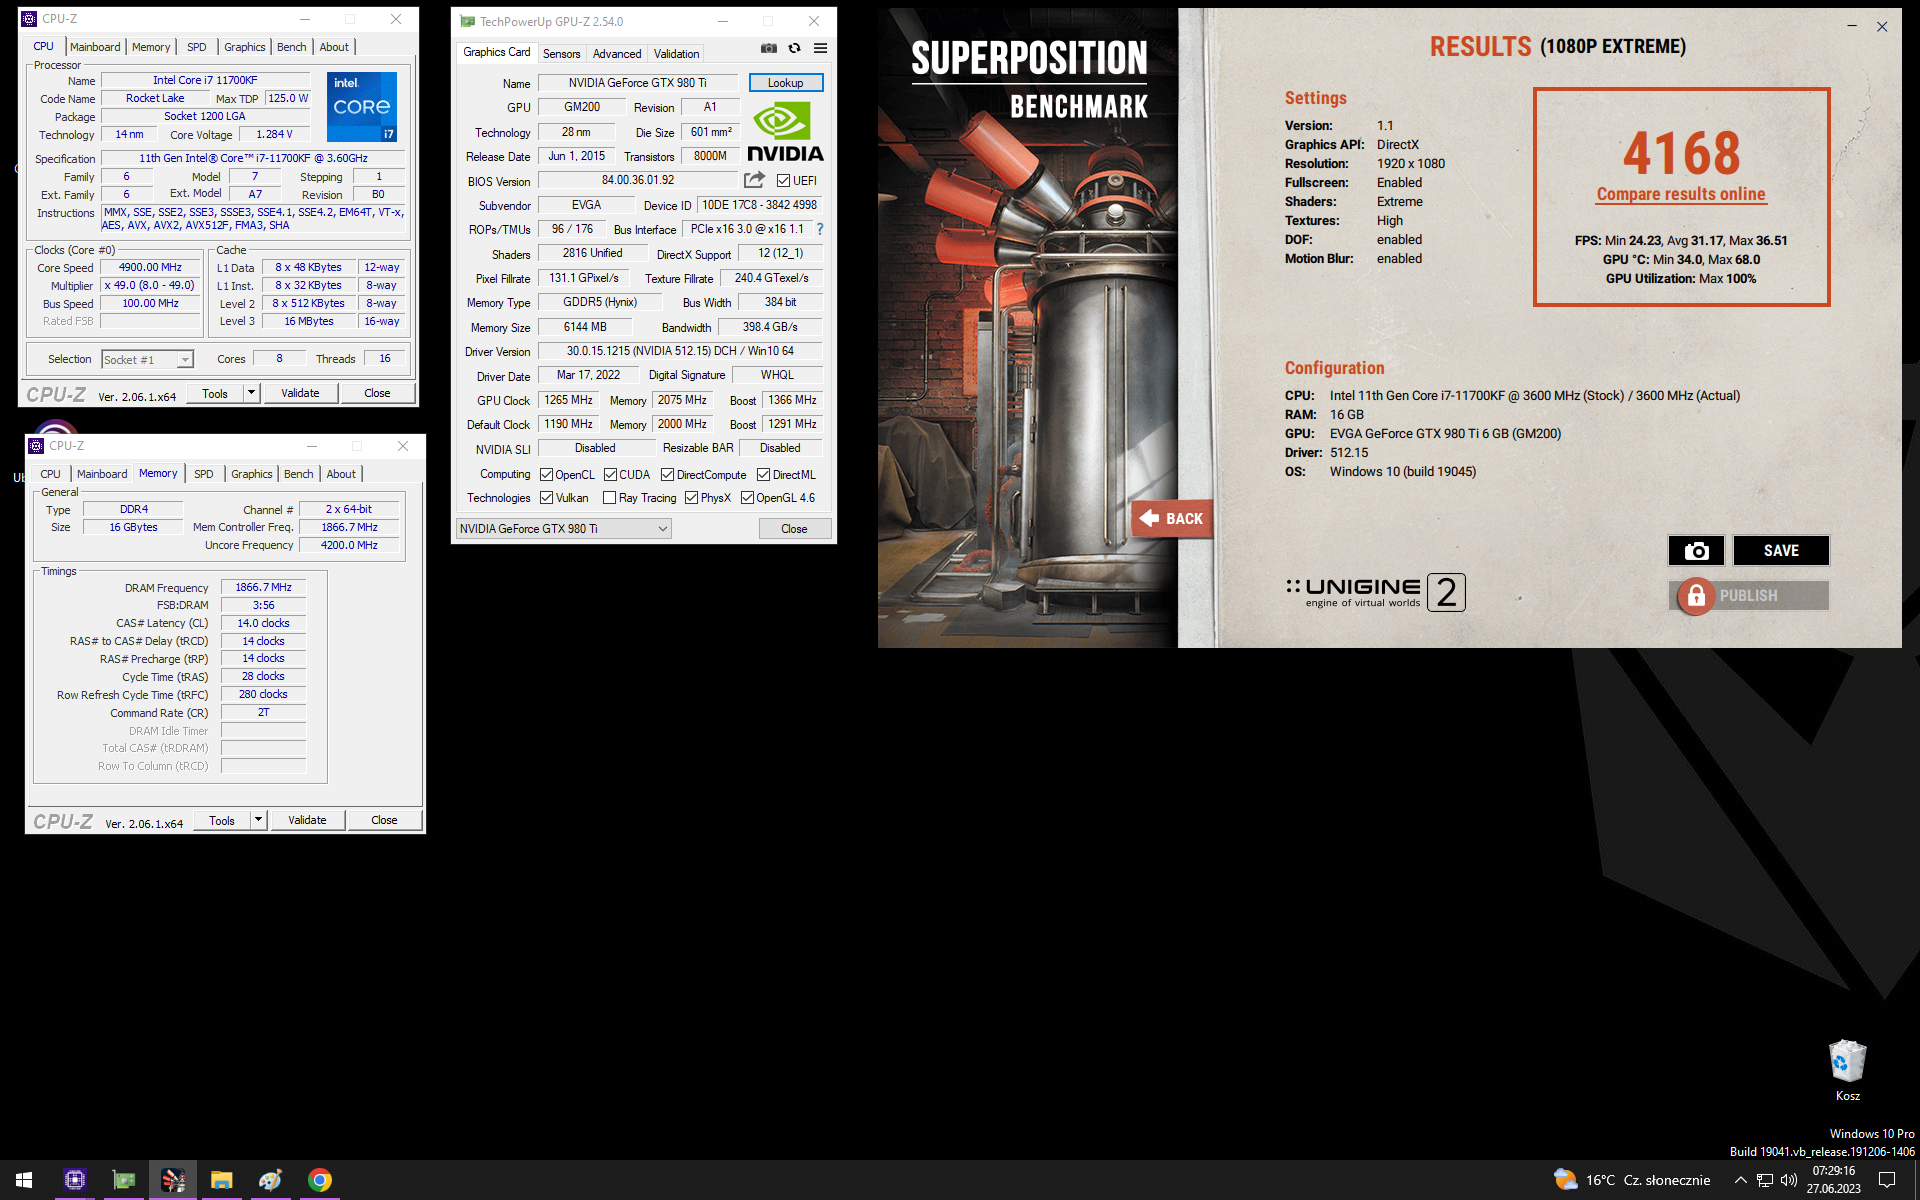
Task: Open the GPU-Z hamburger menu
Action: click(x=820, y=48)
